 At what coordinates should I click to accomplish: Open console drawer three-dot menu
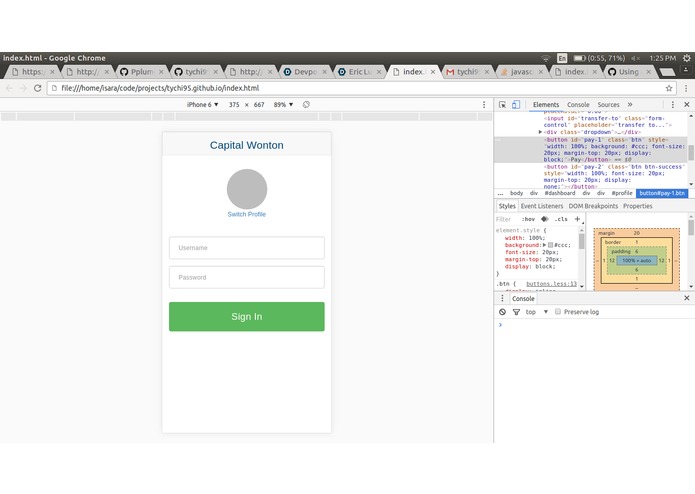coord(502,298)
